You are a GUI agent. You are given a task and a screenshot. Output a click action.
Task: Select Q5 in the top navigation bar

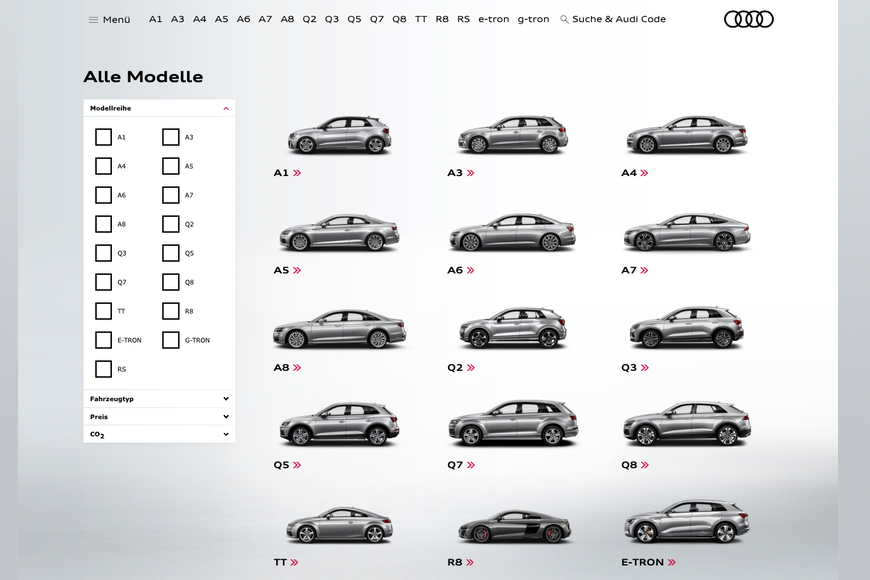354,19
